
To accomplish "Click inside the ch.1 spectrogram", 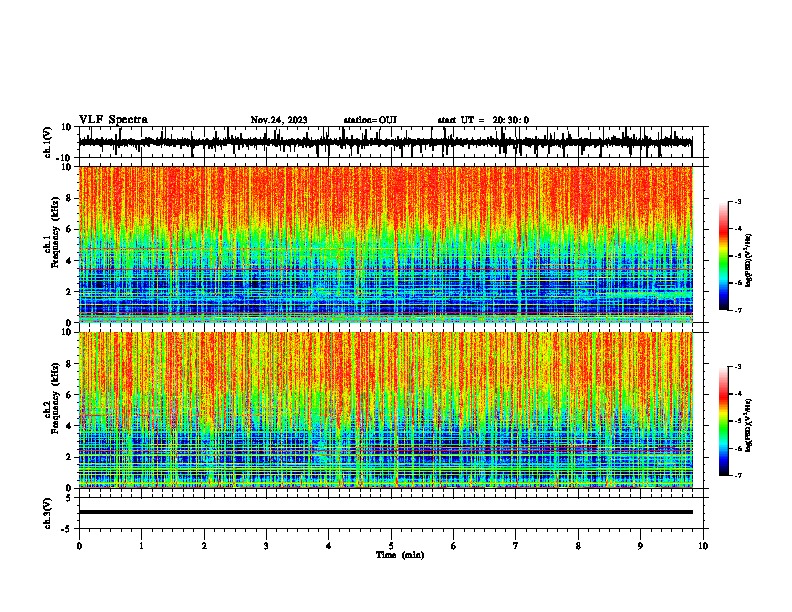I will [x=385, y=244].
